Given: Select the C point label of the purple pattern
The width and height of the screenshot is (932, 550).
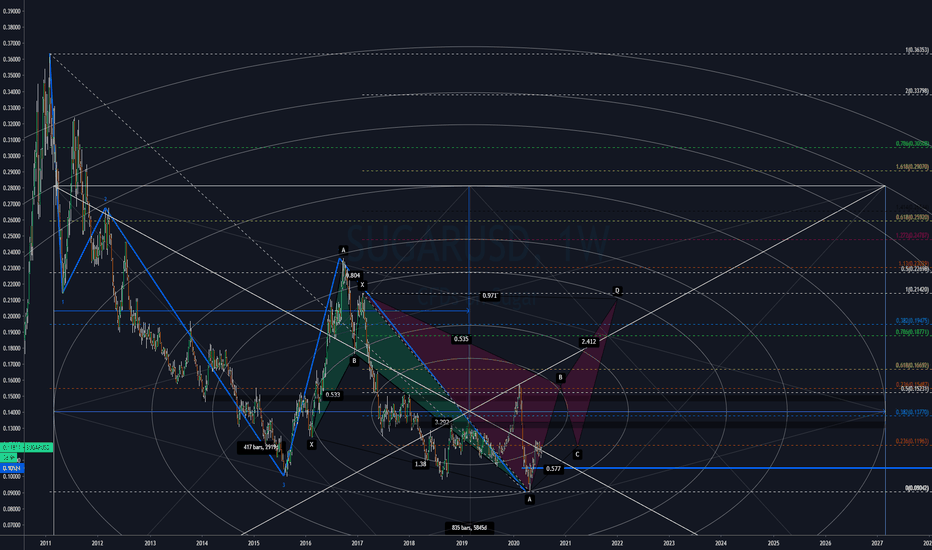Looking at the screenshot, I should pos(577,454).
